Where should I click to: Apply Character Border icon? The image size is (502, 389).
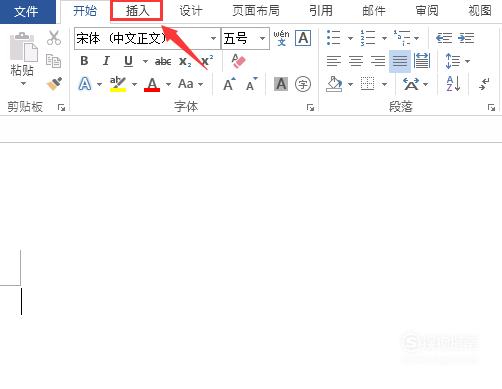pyautogui.click(x=303, y=38)
